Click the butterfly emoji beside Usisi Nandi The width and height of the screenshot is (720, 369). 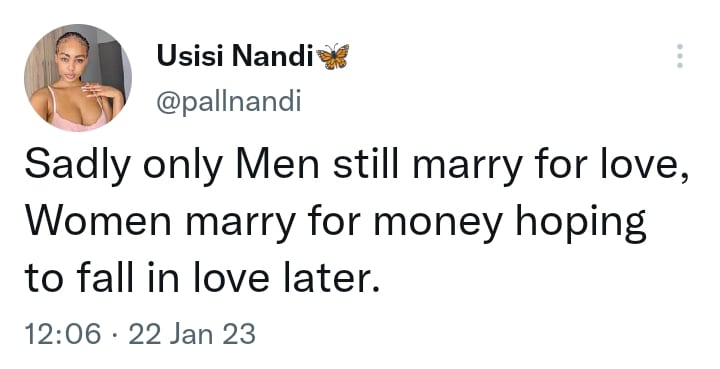(x=333, y=56)
